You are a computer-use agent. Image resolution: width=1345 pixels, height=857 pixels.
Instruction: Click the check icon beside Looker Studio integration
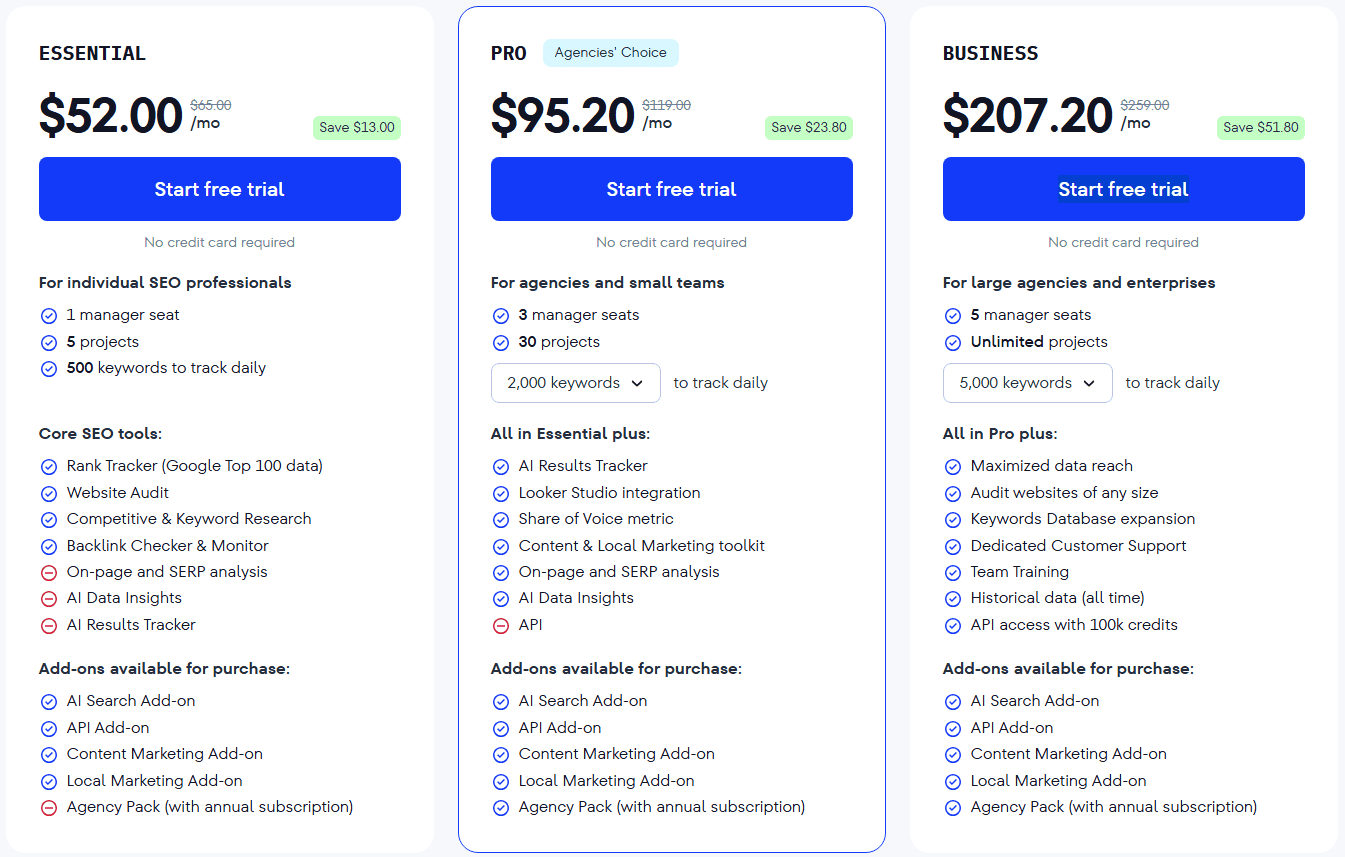501,493
